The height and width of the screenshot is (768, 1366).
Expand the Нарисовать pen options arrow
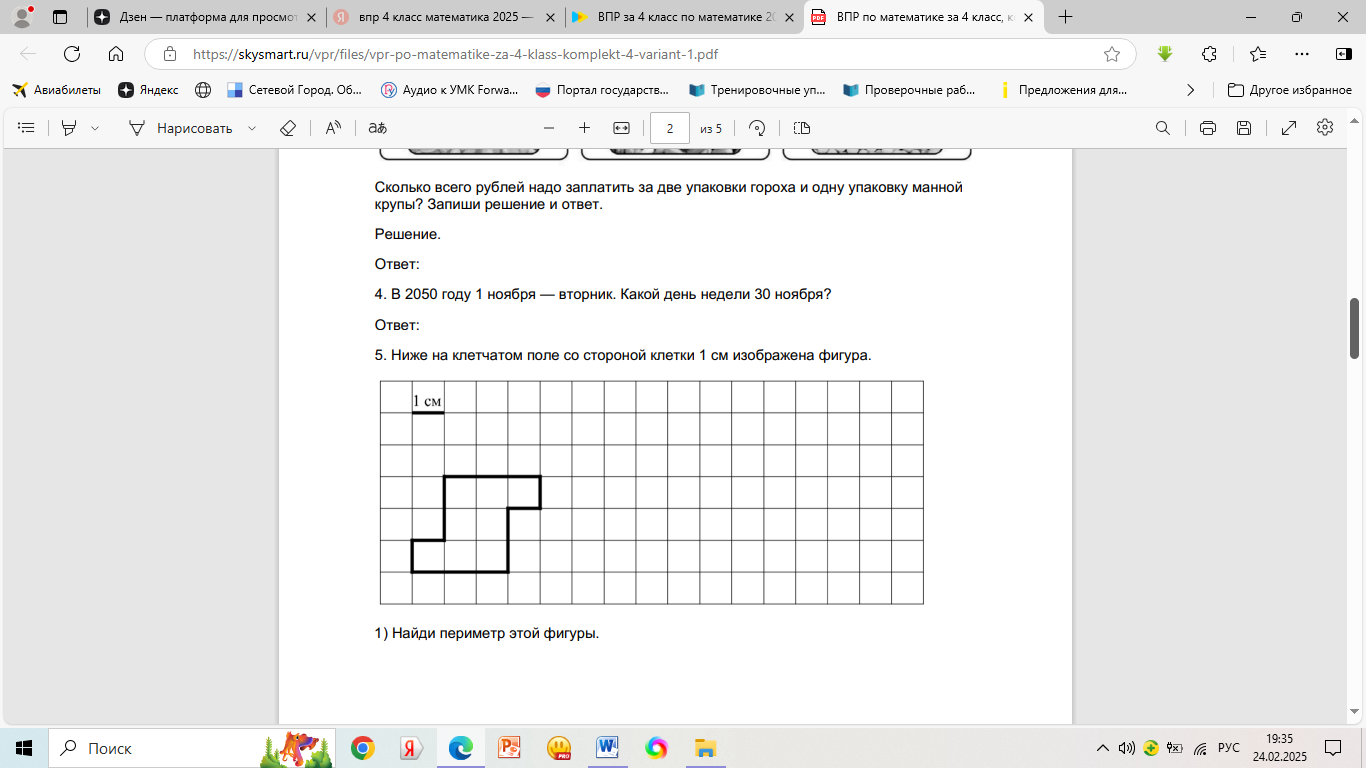[252, 128]
